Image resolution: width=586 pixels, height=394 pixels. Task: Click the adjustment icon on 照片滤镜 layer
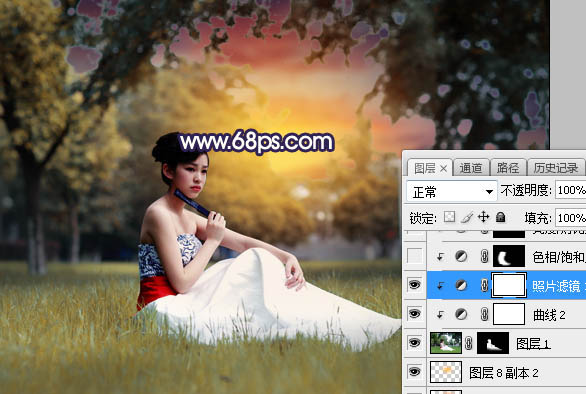pos(461,286)
